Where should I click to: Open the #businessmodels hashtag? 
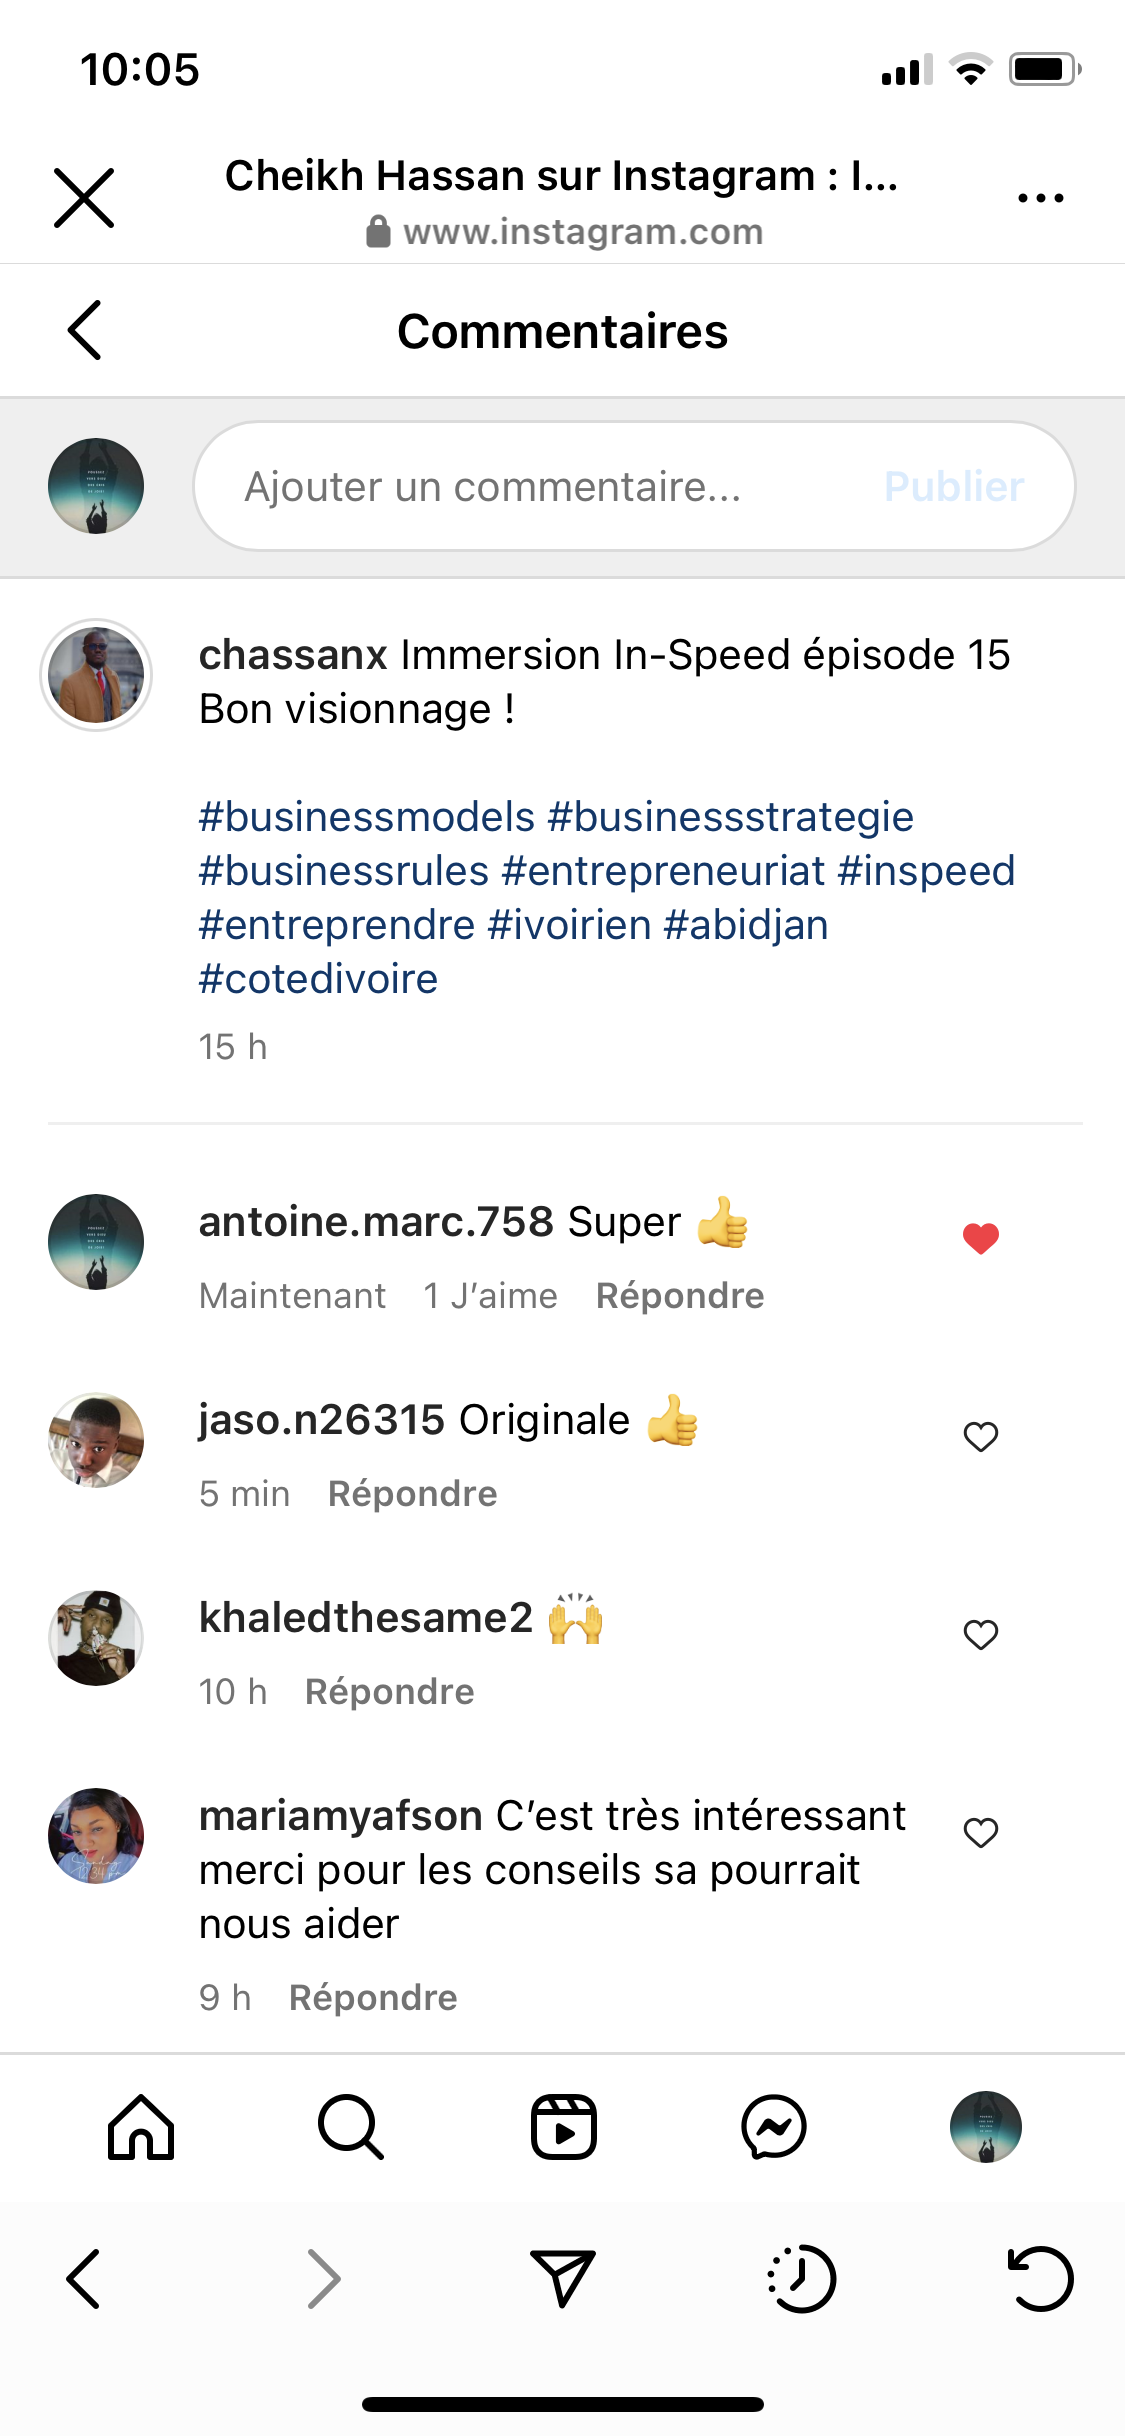click(367, 817)
